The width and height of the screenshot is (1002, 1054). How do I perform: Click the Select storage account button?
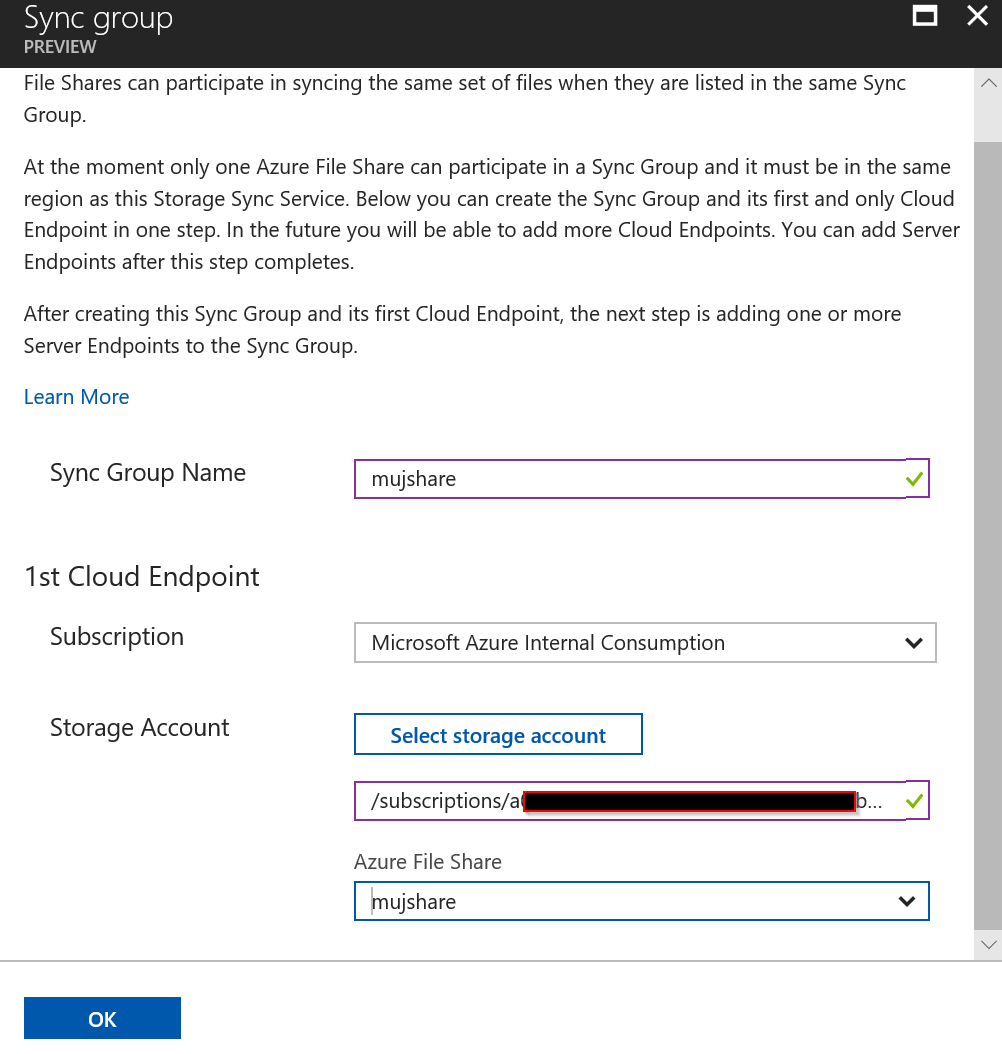(498, 735)
